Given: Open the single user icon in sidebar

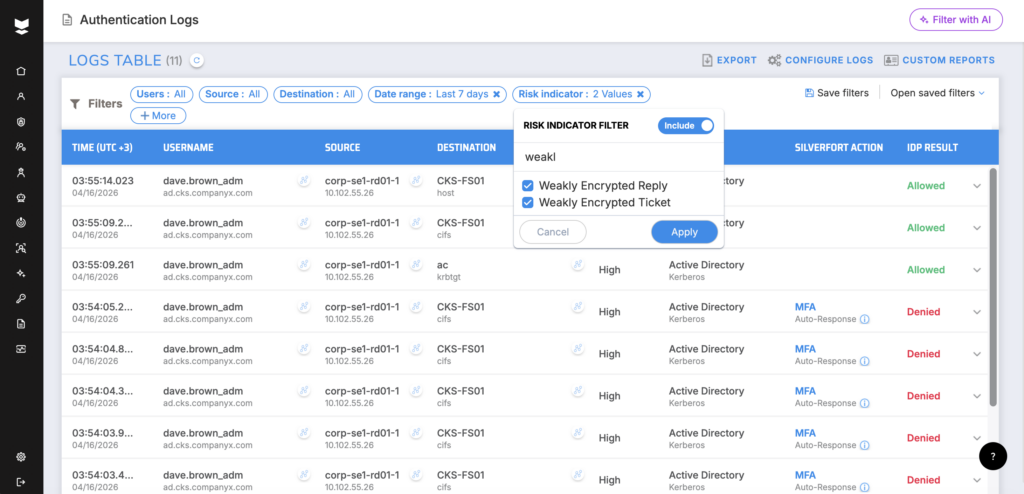Looking at the screenshot, I should [21, 97].
